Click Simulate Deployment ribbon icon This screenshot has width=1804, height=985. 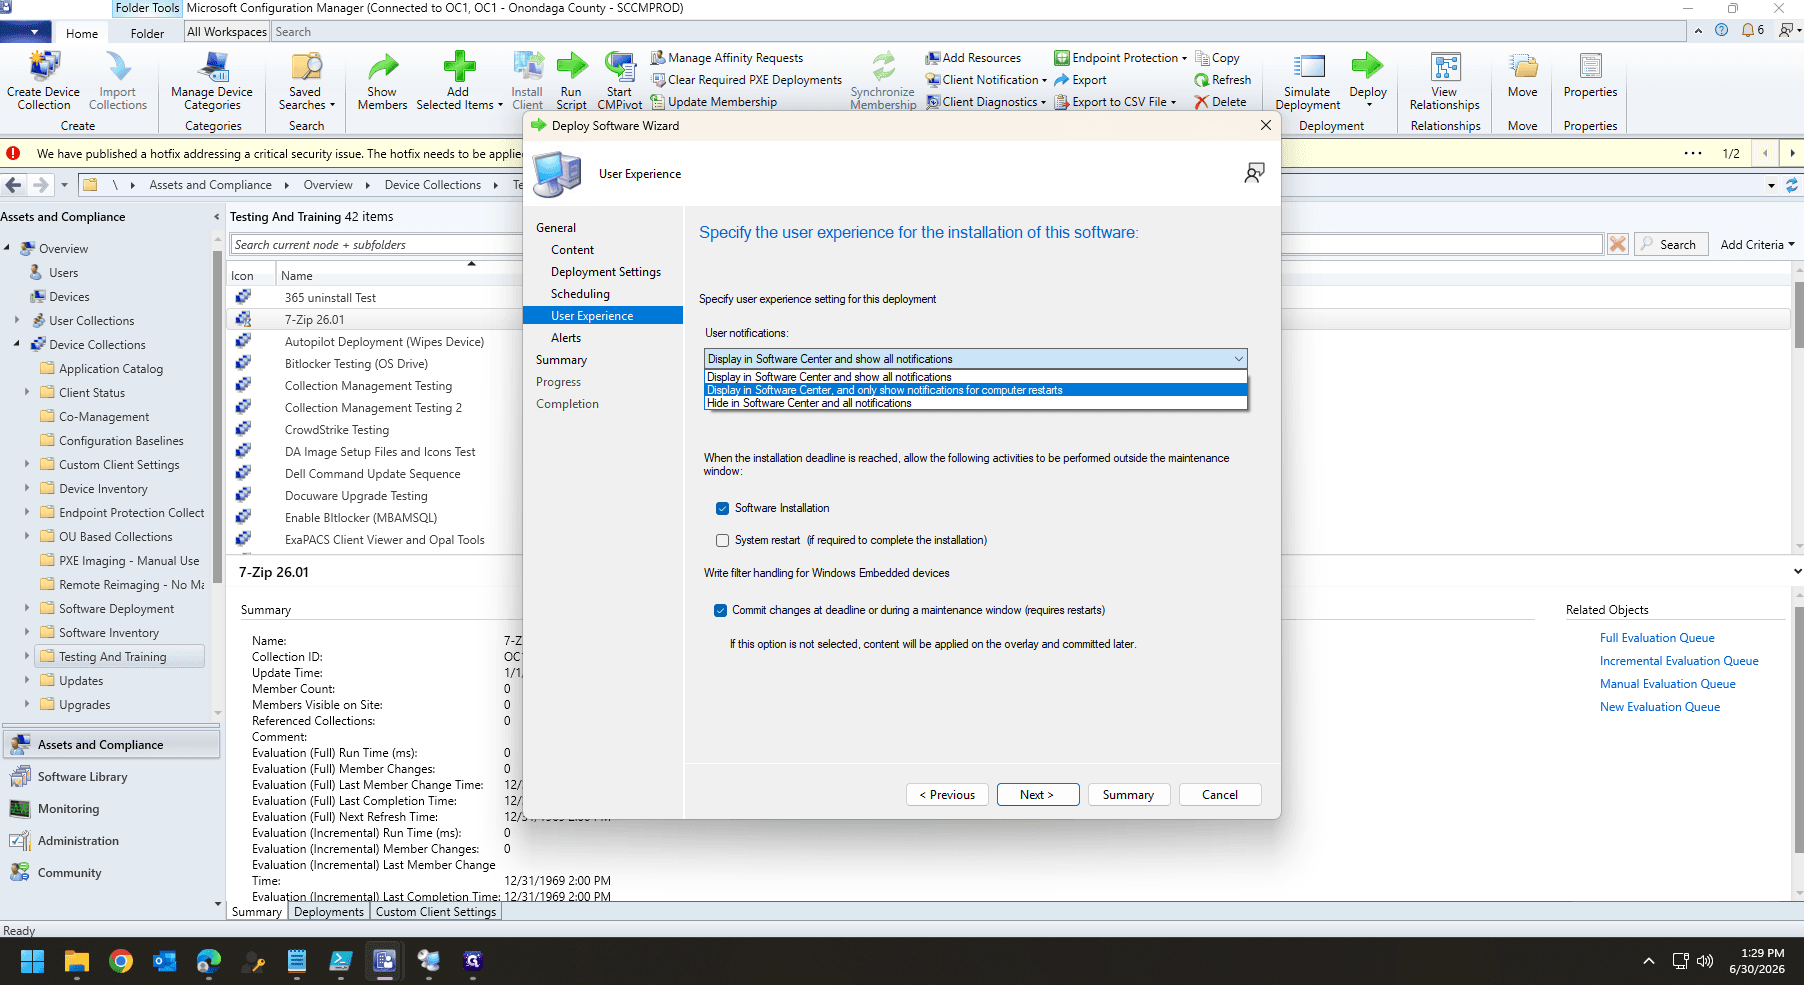coord(1308,80)
